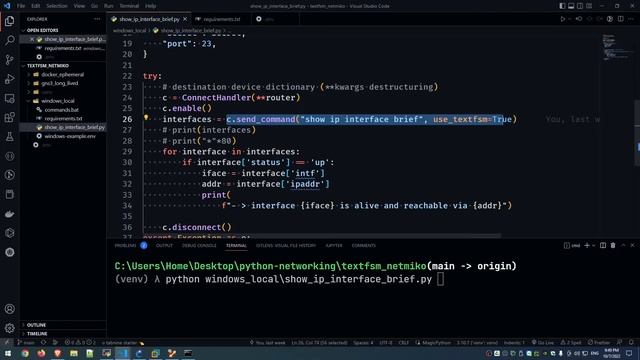Expand the Outline section

36,325
